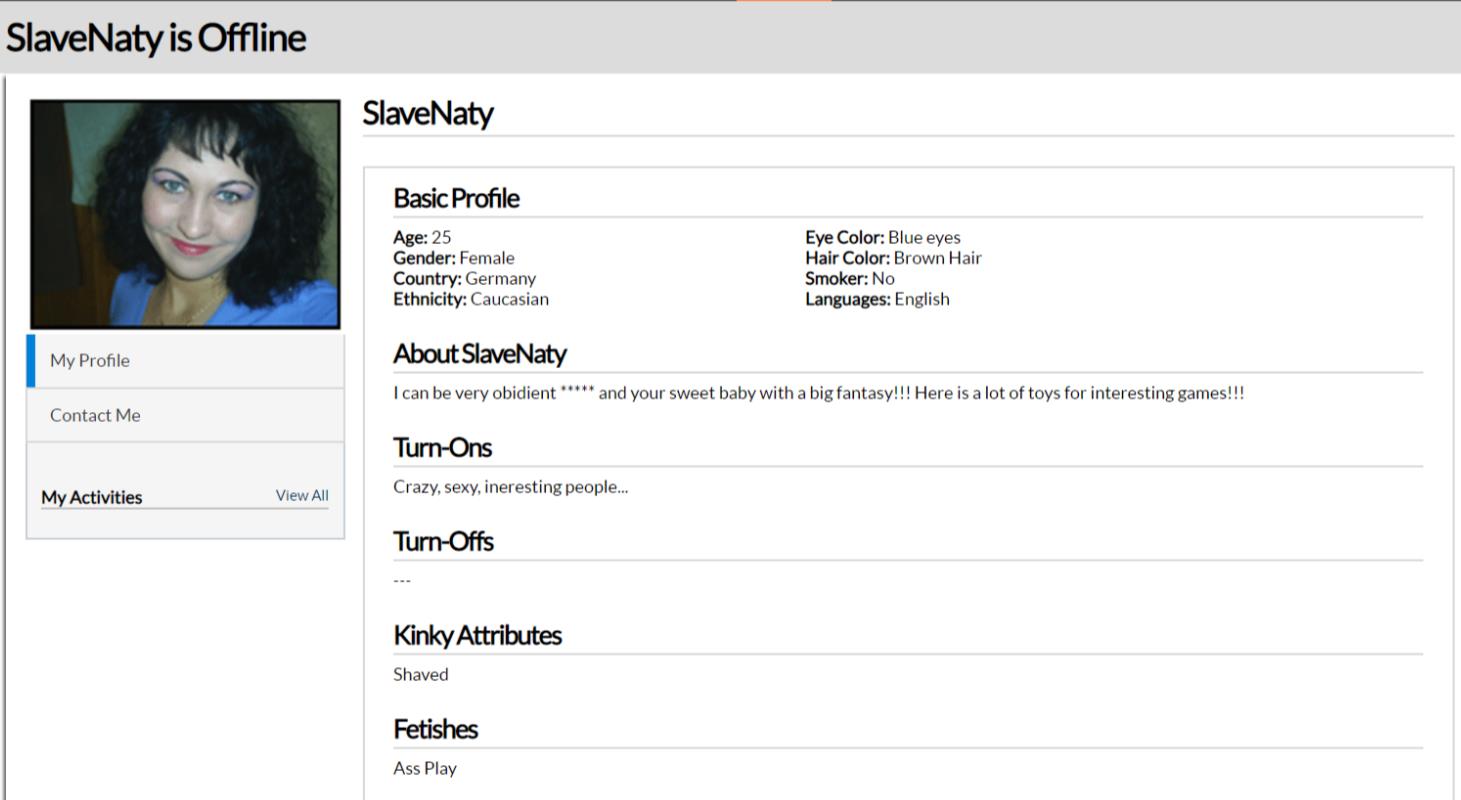Click the Country: Germany entry
The image size is (1461, 800).
tap(464, 278)
